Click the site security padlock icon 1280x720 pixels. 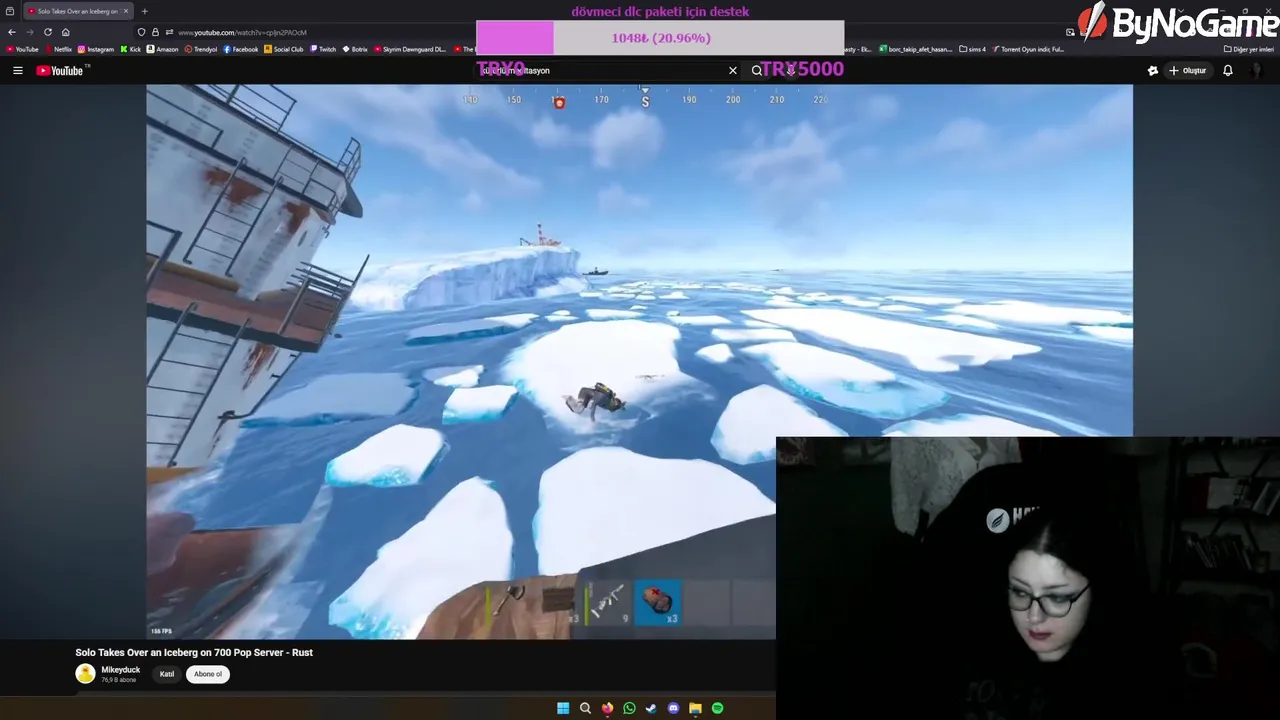pyautogui.click(x=155, y=32)
